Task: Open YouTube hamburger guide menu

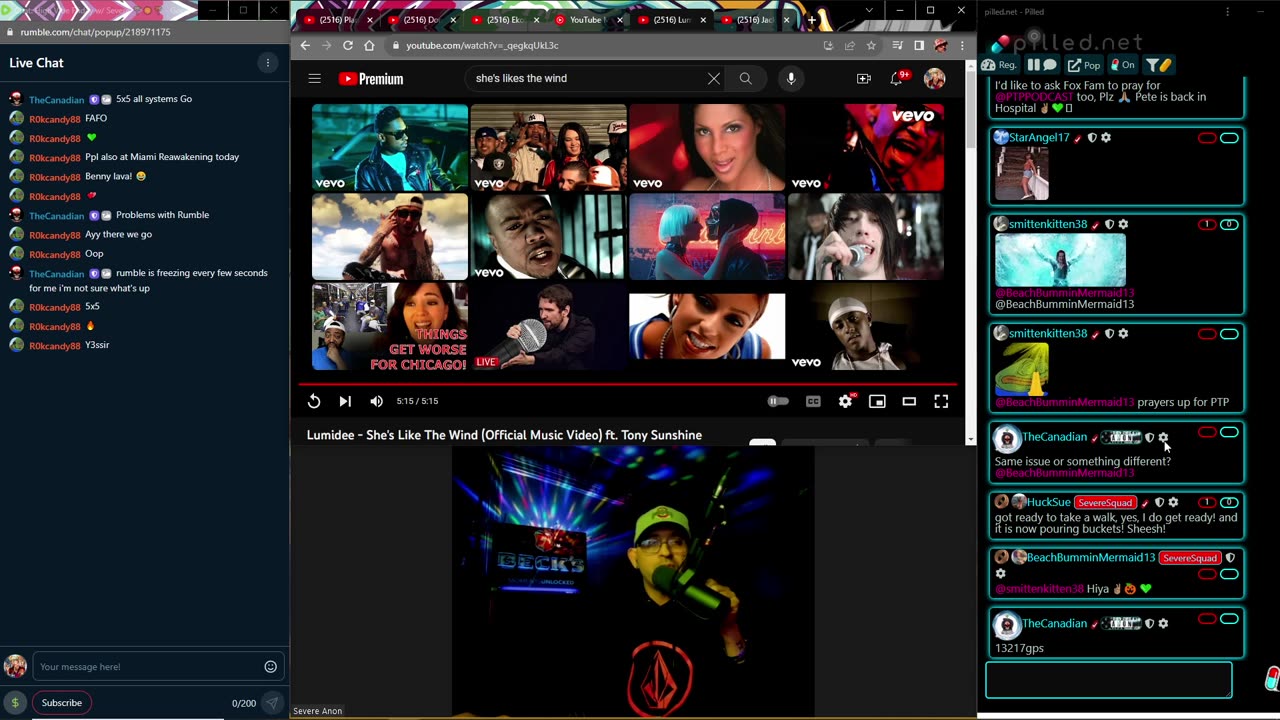Action: click(x=314, y=78)
